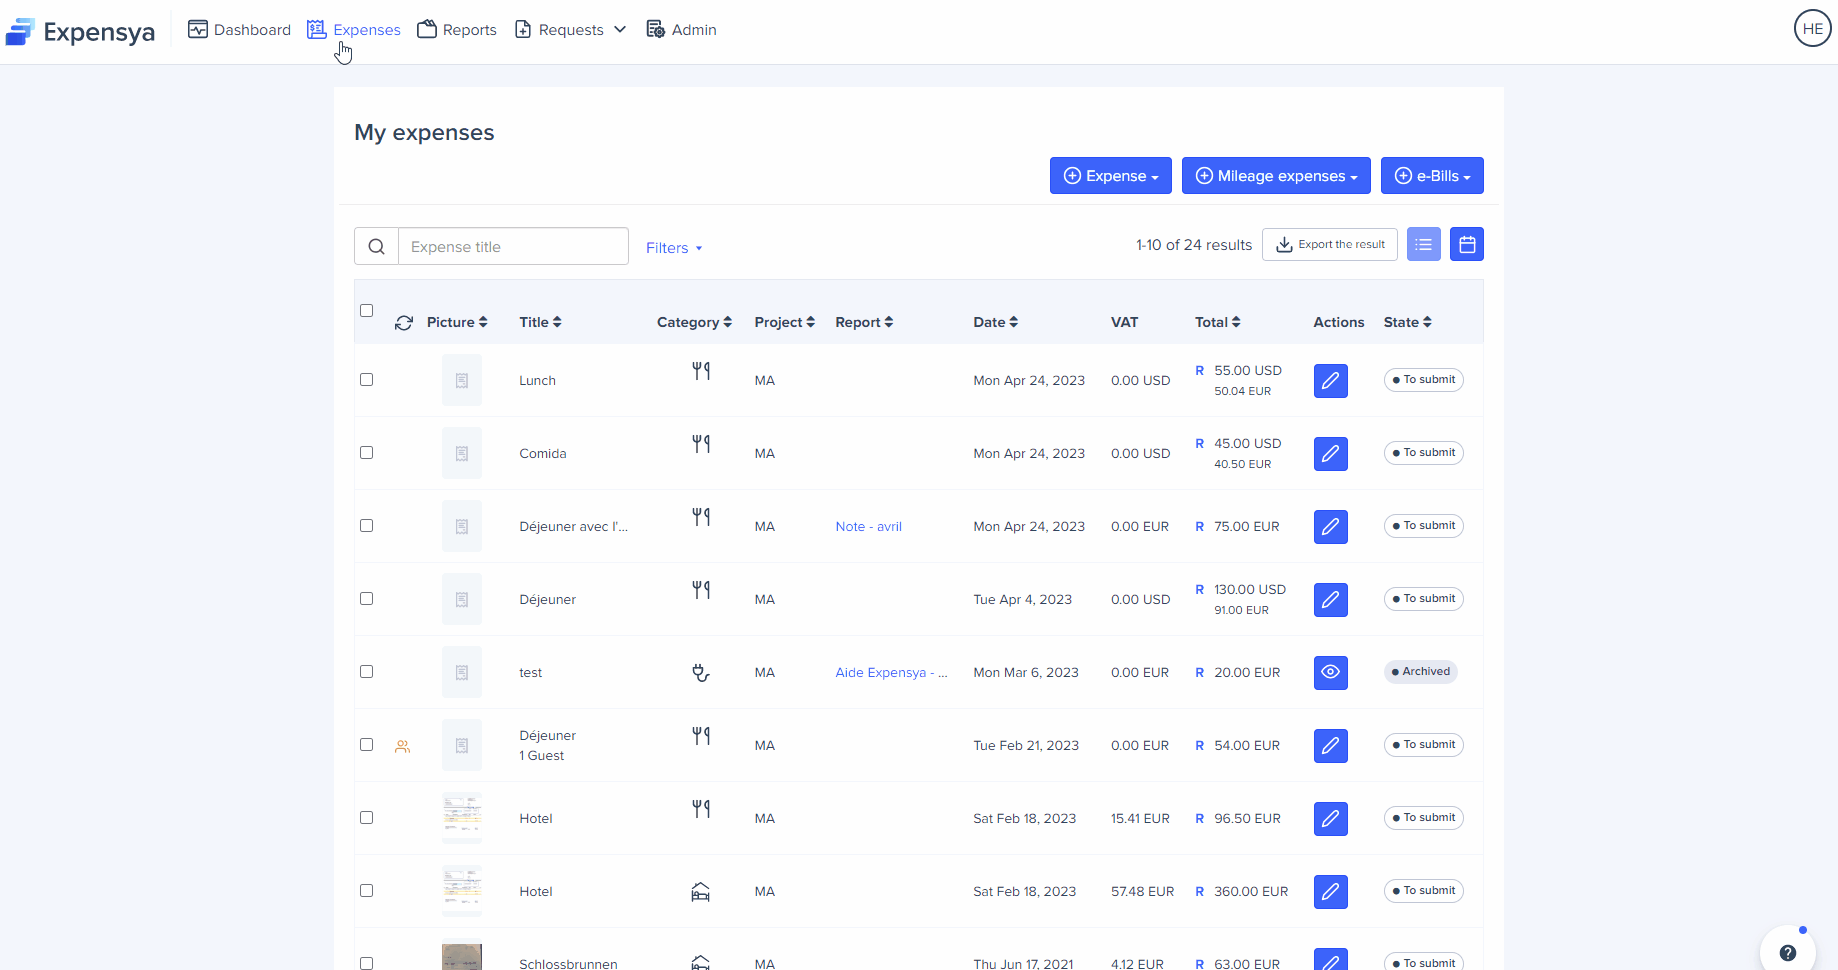Open the HE user avatar menu
1838x970 pixels.
[1812, 29]
